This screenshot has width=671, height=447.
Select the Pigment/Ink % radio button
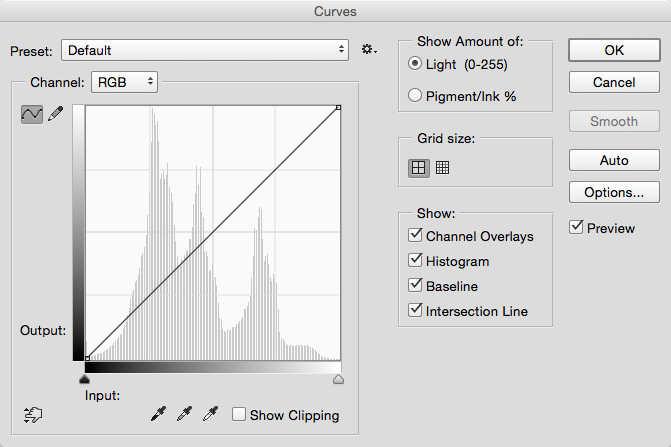(415, 95)
